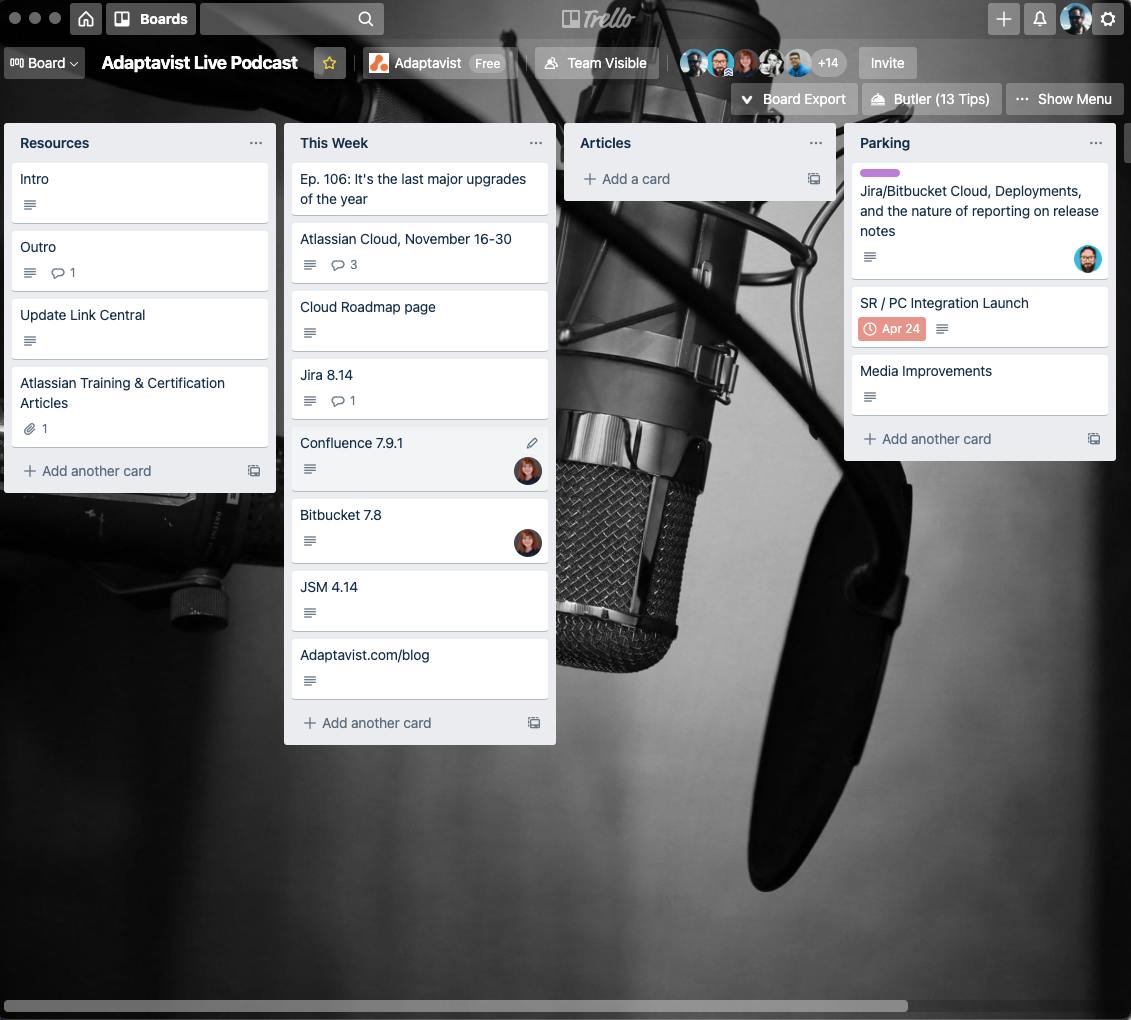Open settings gear icon in header
The width and height of the screenshot is (1131, 1020).
coord(1109,19)
